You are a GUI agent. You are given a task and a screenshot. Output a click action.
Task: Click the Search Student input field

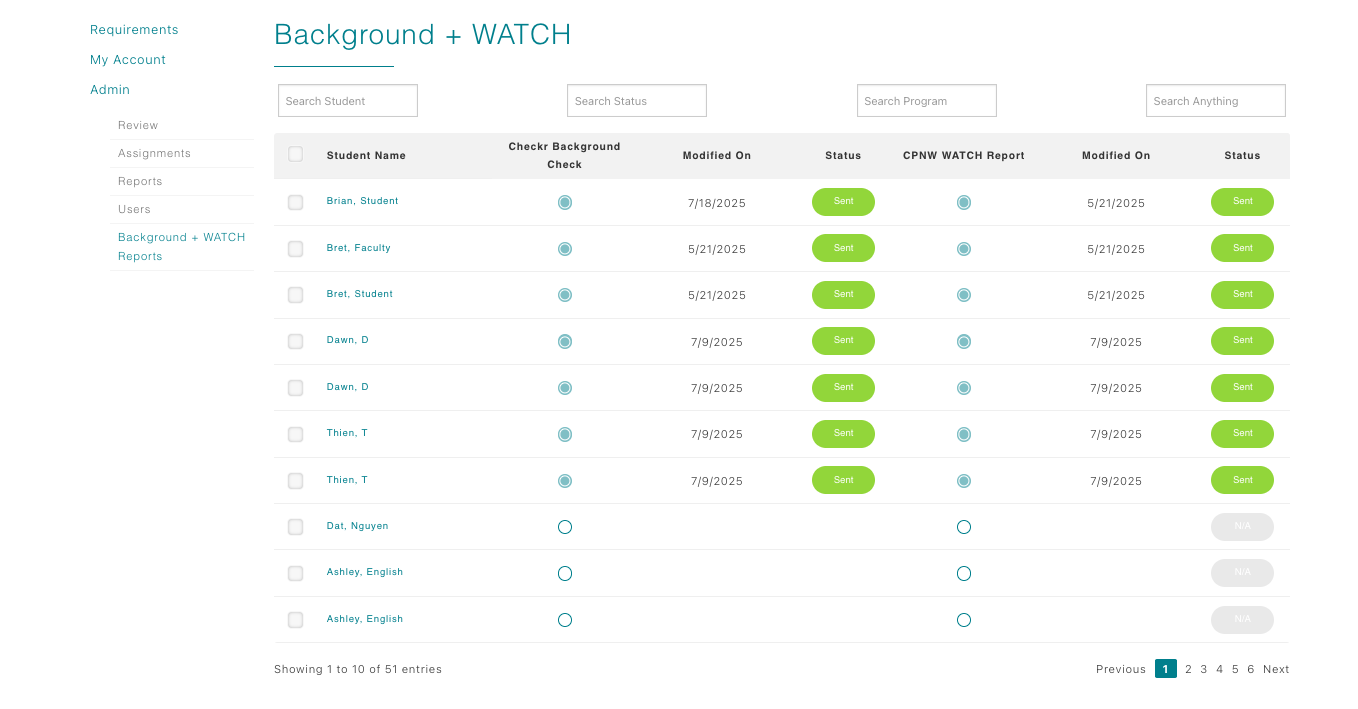[347, 100]
